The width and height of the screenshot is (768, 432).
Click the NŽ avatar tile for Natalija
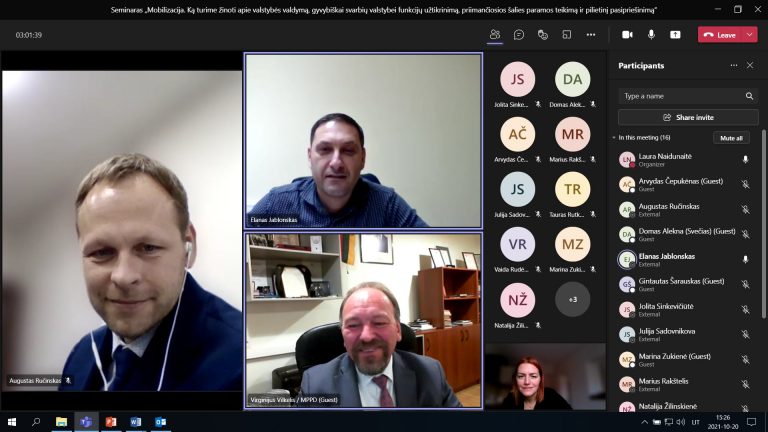click(518, 300)
